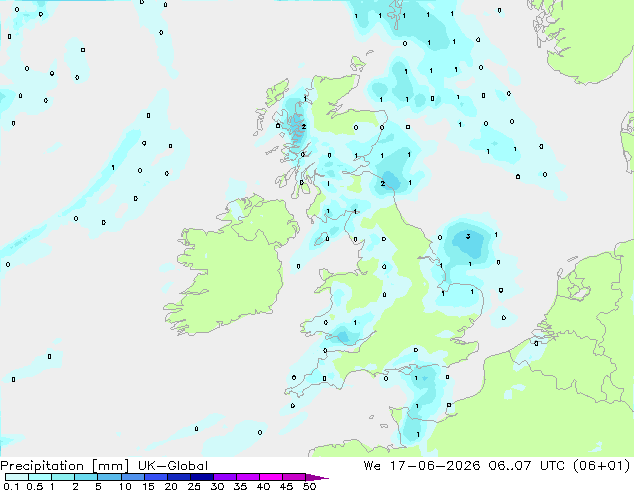Click the '50' legend scale label
This screenshot has width=634, height=490.
point(309,486)
